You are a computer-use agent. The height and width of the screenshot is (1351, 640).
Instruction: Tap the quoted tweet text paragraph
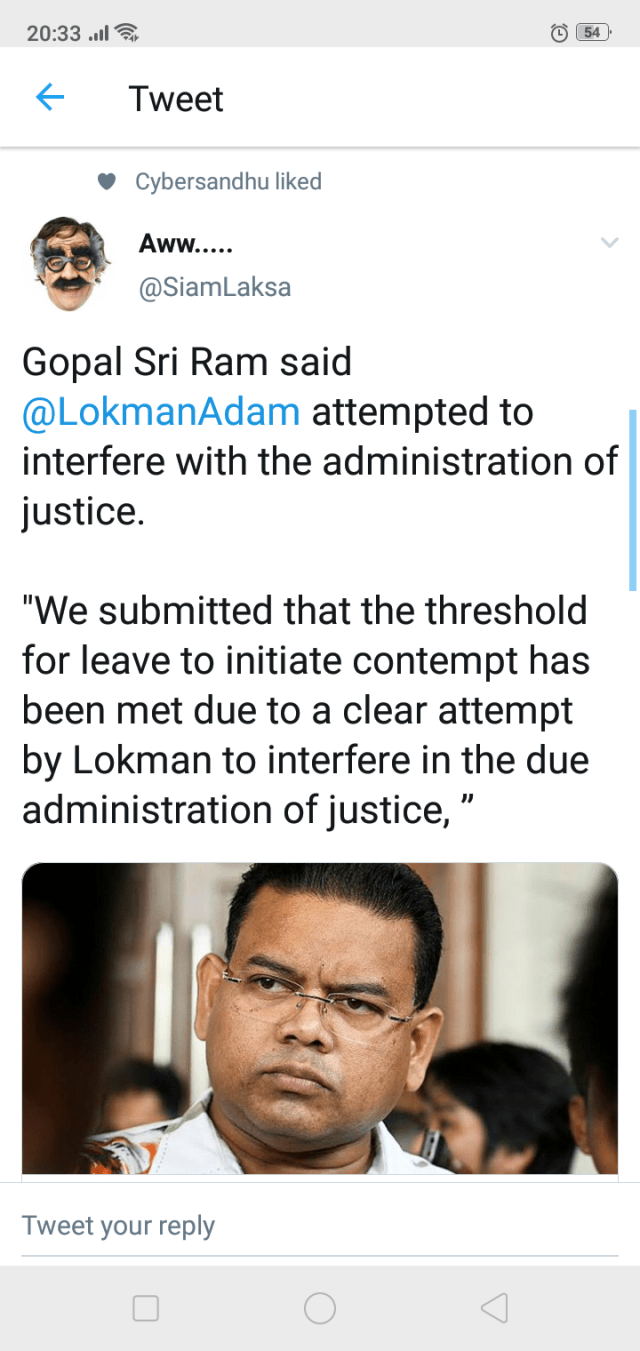click(305, 709)
